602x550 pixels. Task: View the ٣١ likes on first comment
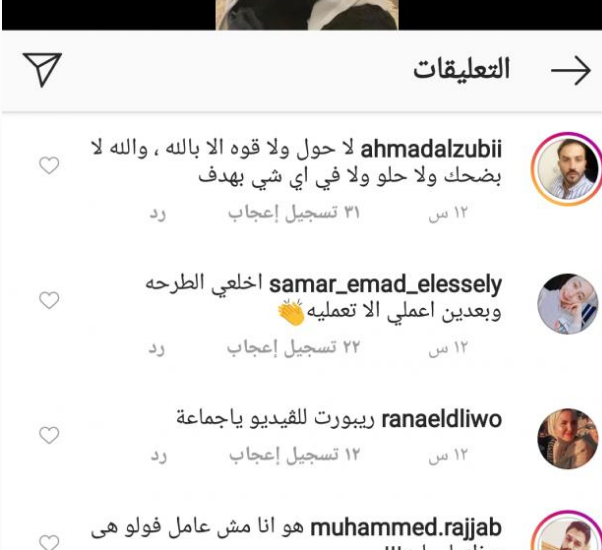click(294, 213)
